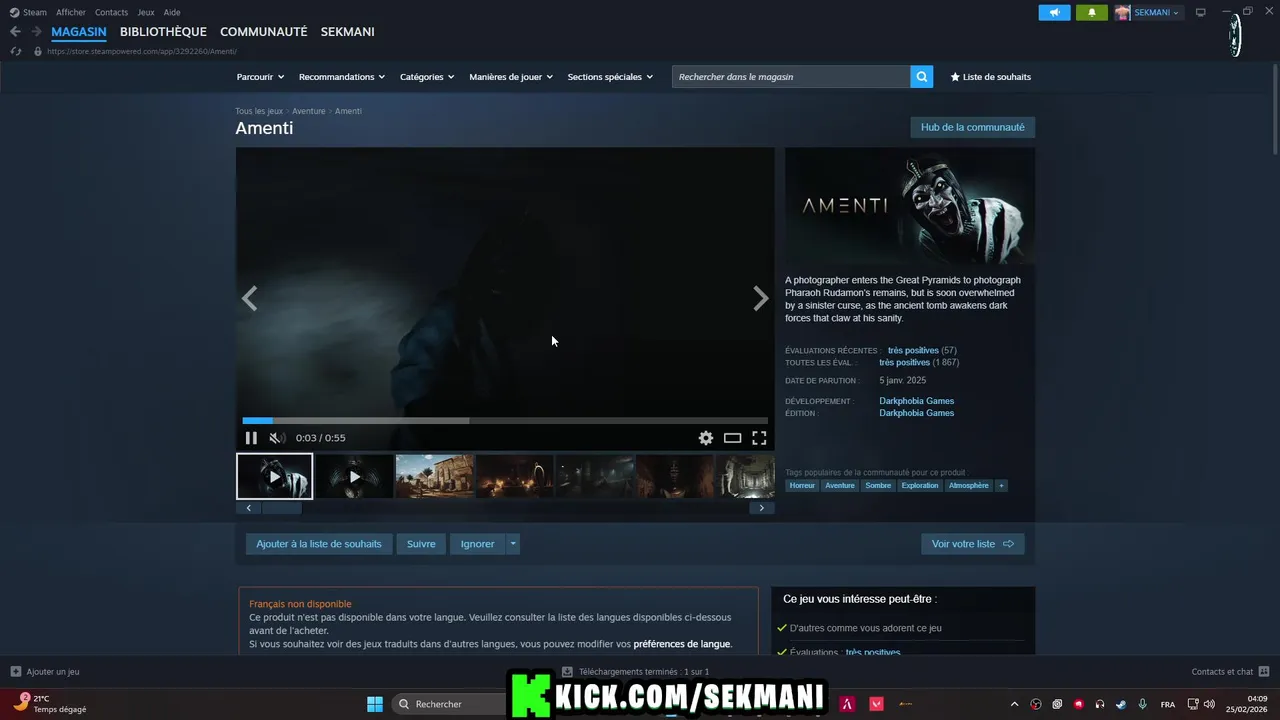The width and height of the screenshot is (1280, 720).
Task: Click the thumbnail strip scrollbar handle
Action: click(281, 508)
